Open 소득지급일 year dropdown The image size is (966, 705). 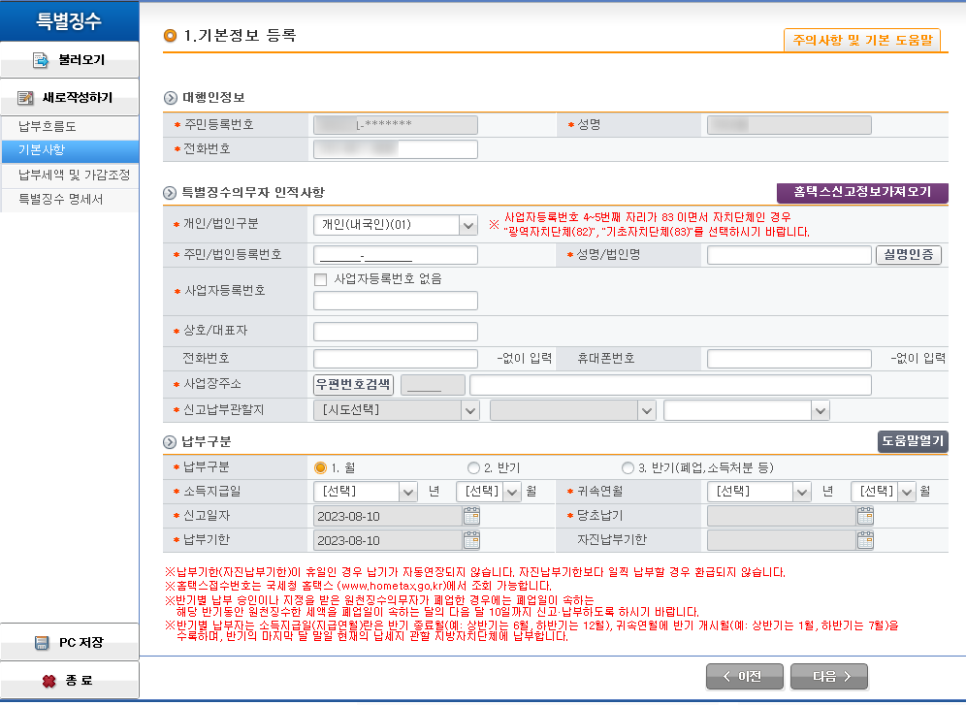click(x=407, y=491)
